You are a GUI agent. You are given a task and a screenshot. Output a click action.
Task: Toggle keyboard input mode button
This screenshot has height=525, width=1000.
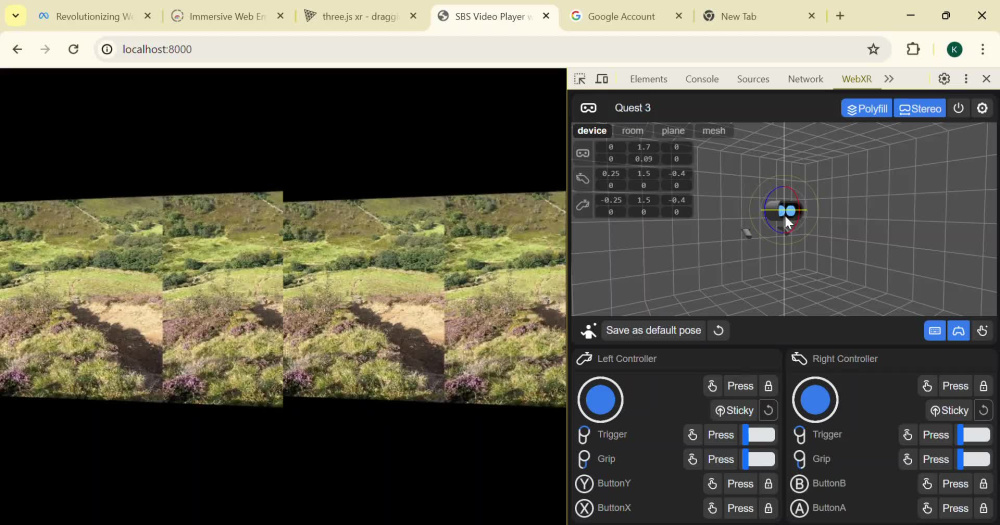[935, 331]
